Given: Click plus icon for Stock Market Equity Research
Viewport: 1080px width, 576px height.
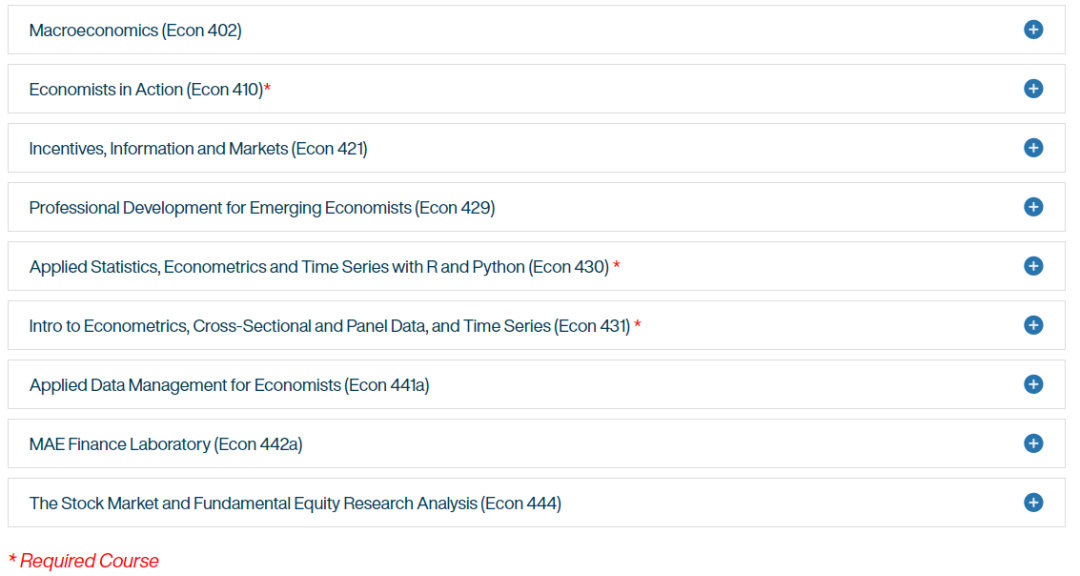Looking at the screenshot, I should pos(1033,502).
